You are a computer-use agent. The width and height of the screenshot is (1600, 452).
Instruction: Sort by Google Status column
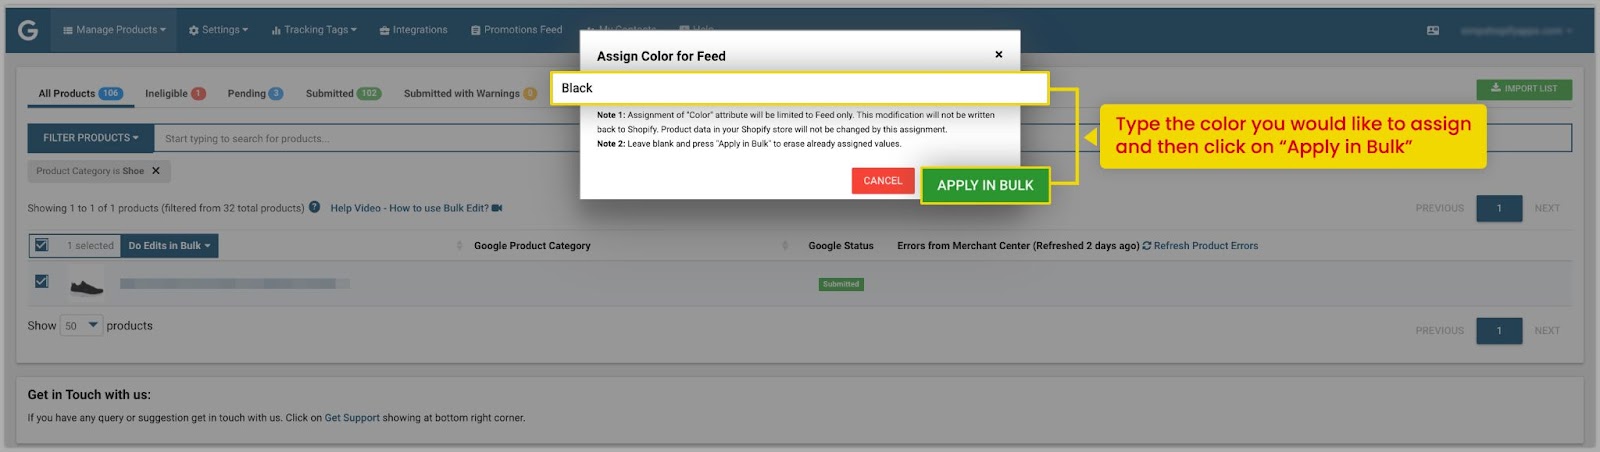pyautogui.click(x=840, y=246)
